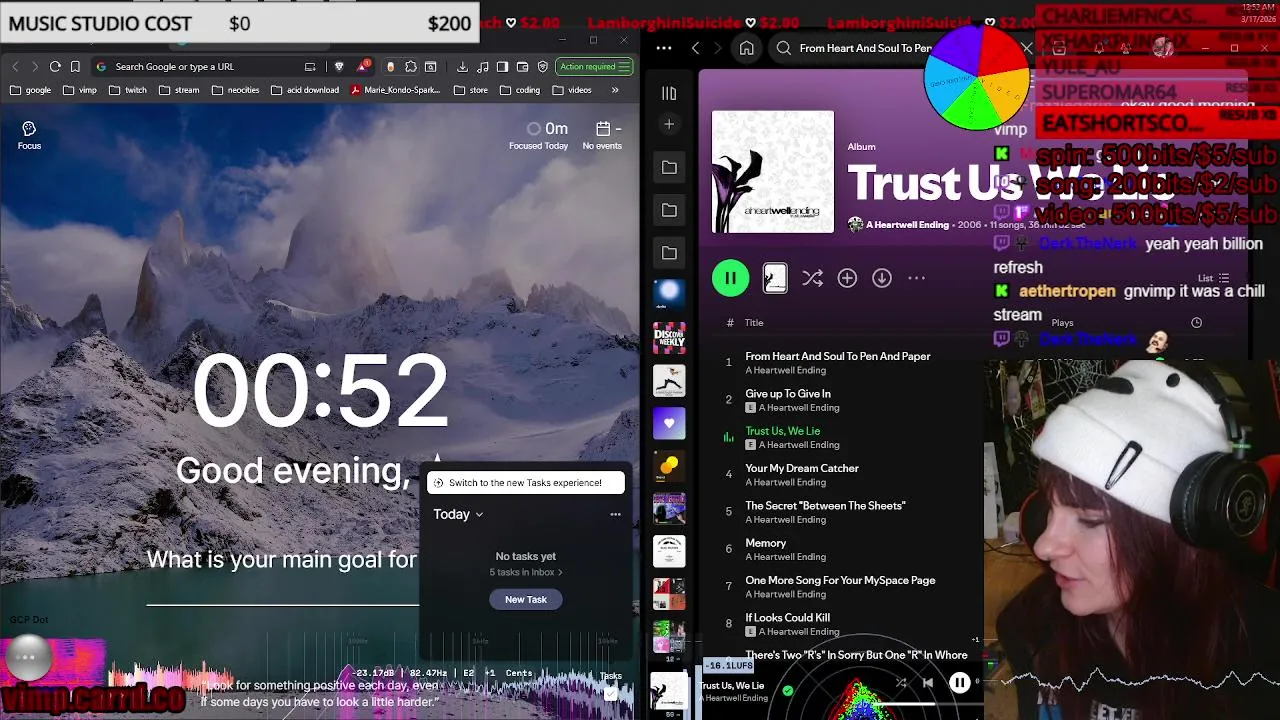Add the album to your Spotify library

pos(847,279)
